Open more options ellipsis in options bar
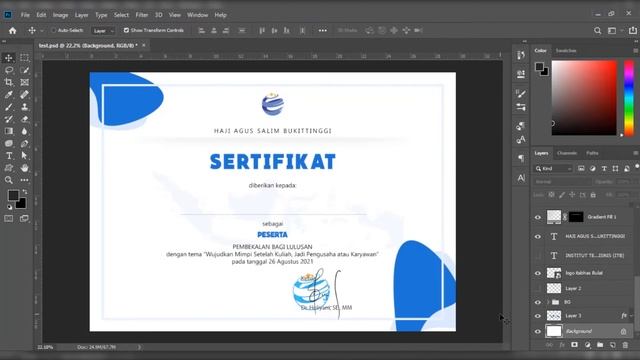640x360 pixels. pos(322,31)
